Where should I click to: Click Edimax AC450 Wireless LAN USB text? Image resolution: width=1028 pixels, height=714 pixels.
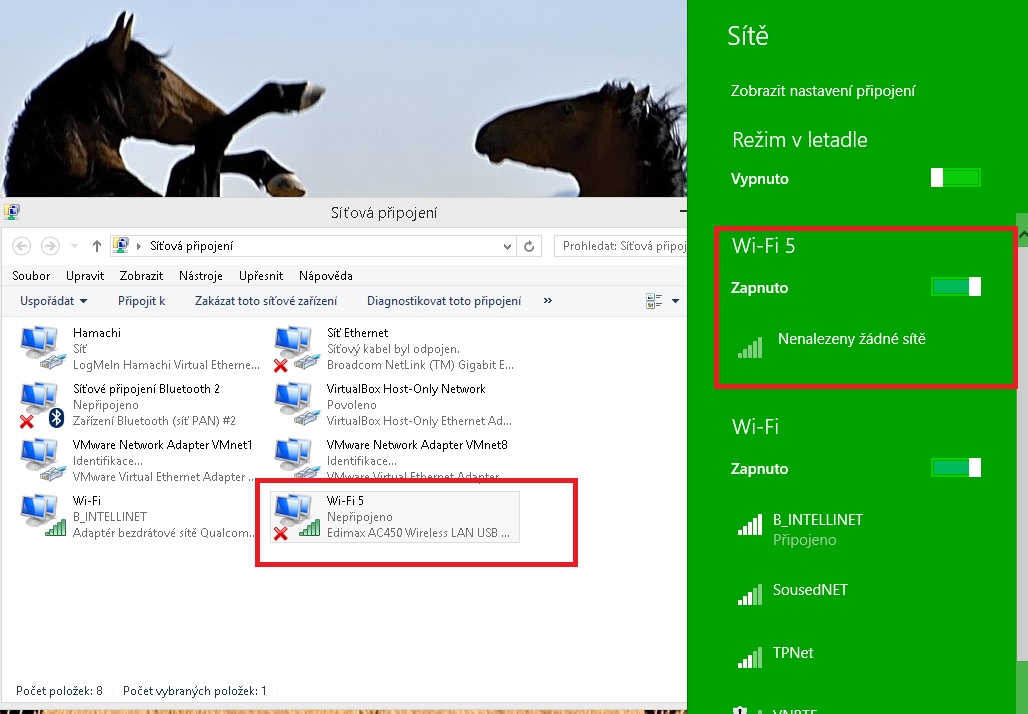pos(418,533)
